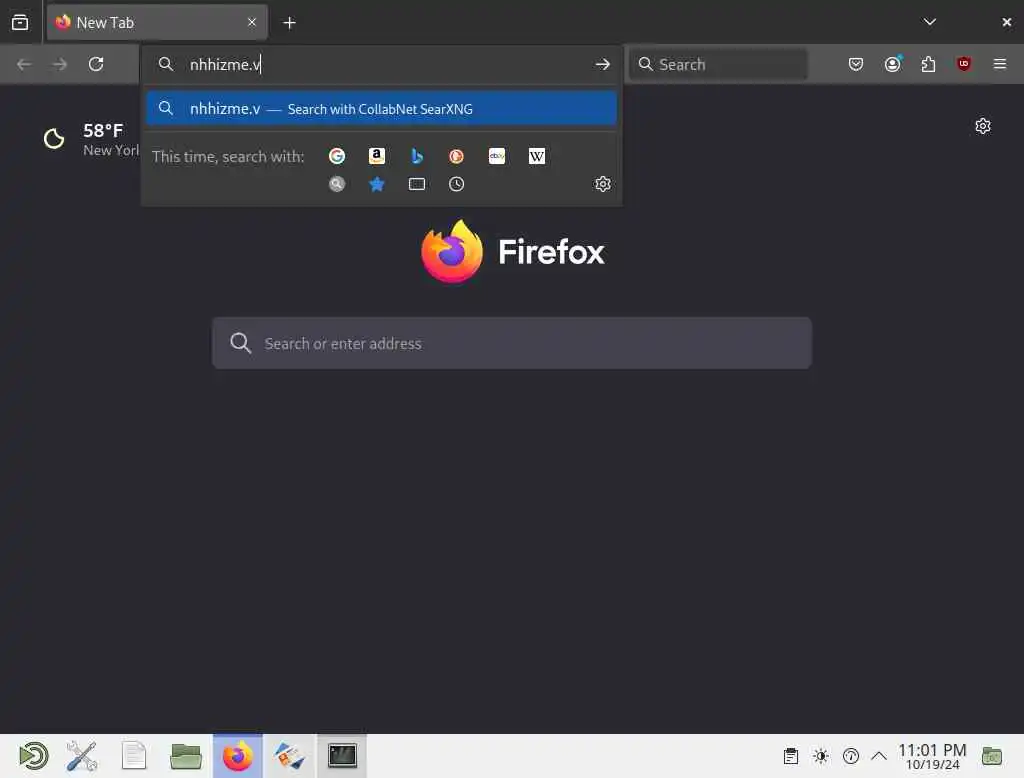The width and height of the screenshot is (1024, 778).
Task: Search this time with Bing
Action: 417,156
